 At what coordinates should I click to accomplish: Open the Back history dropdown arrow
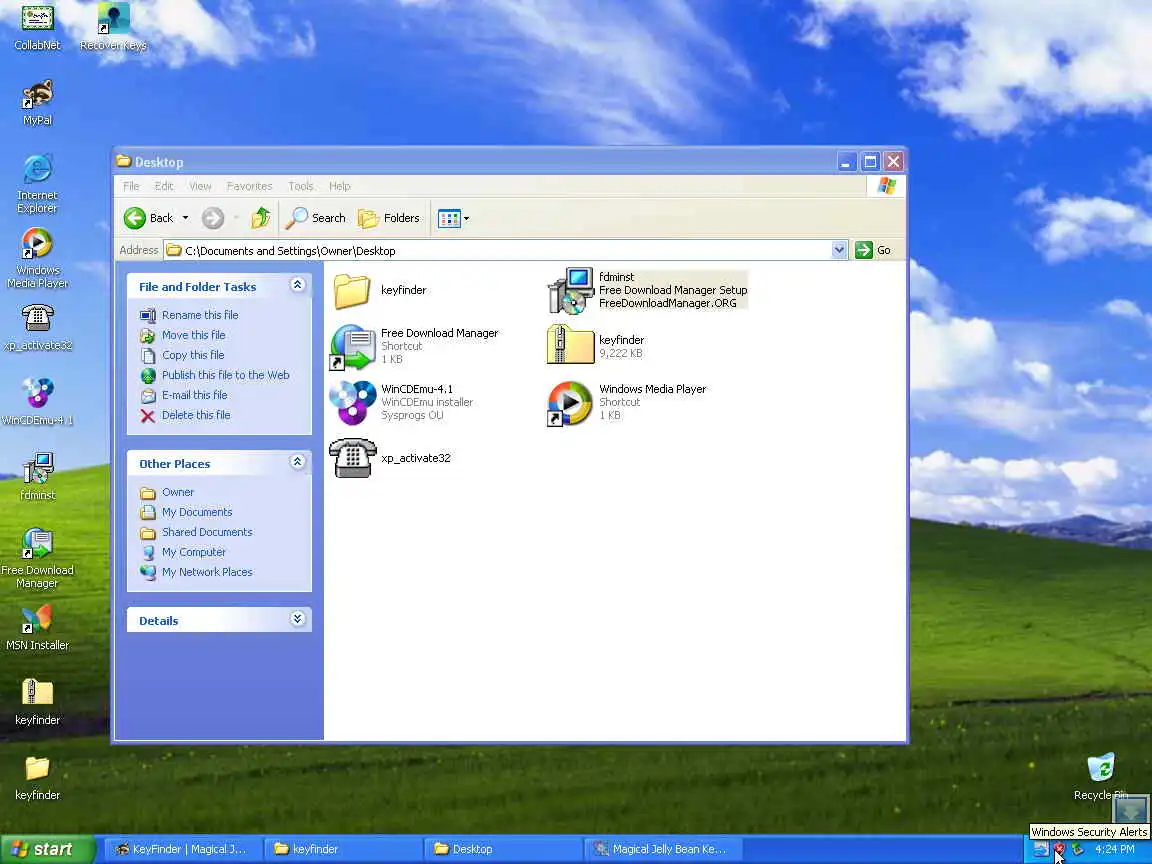point(185,217)
